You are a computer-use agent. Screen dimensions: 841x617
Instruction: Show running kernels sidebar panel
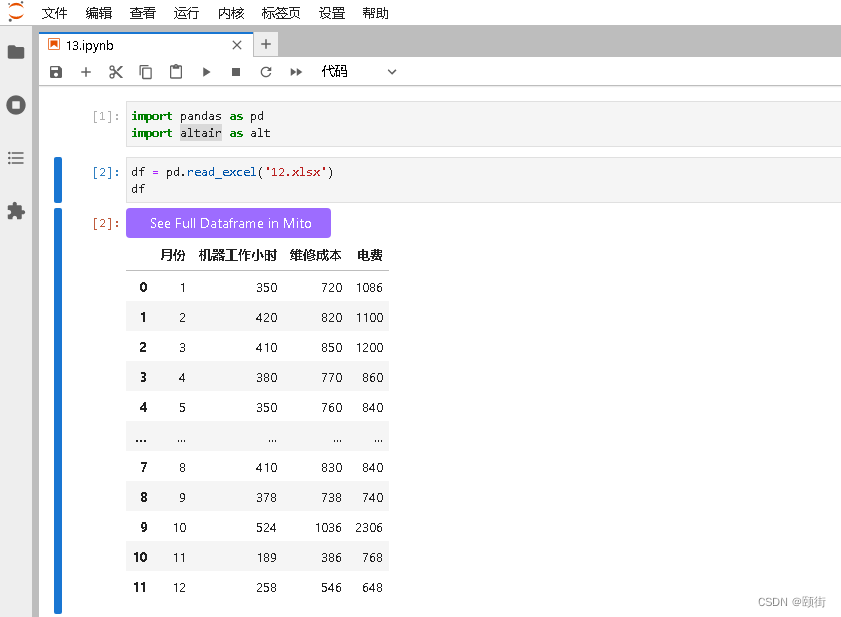tap(16, 105)
